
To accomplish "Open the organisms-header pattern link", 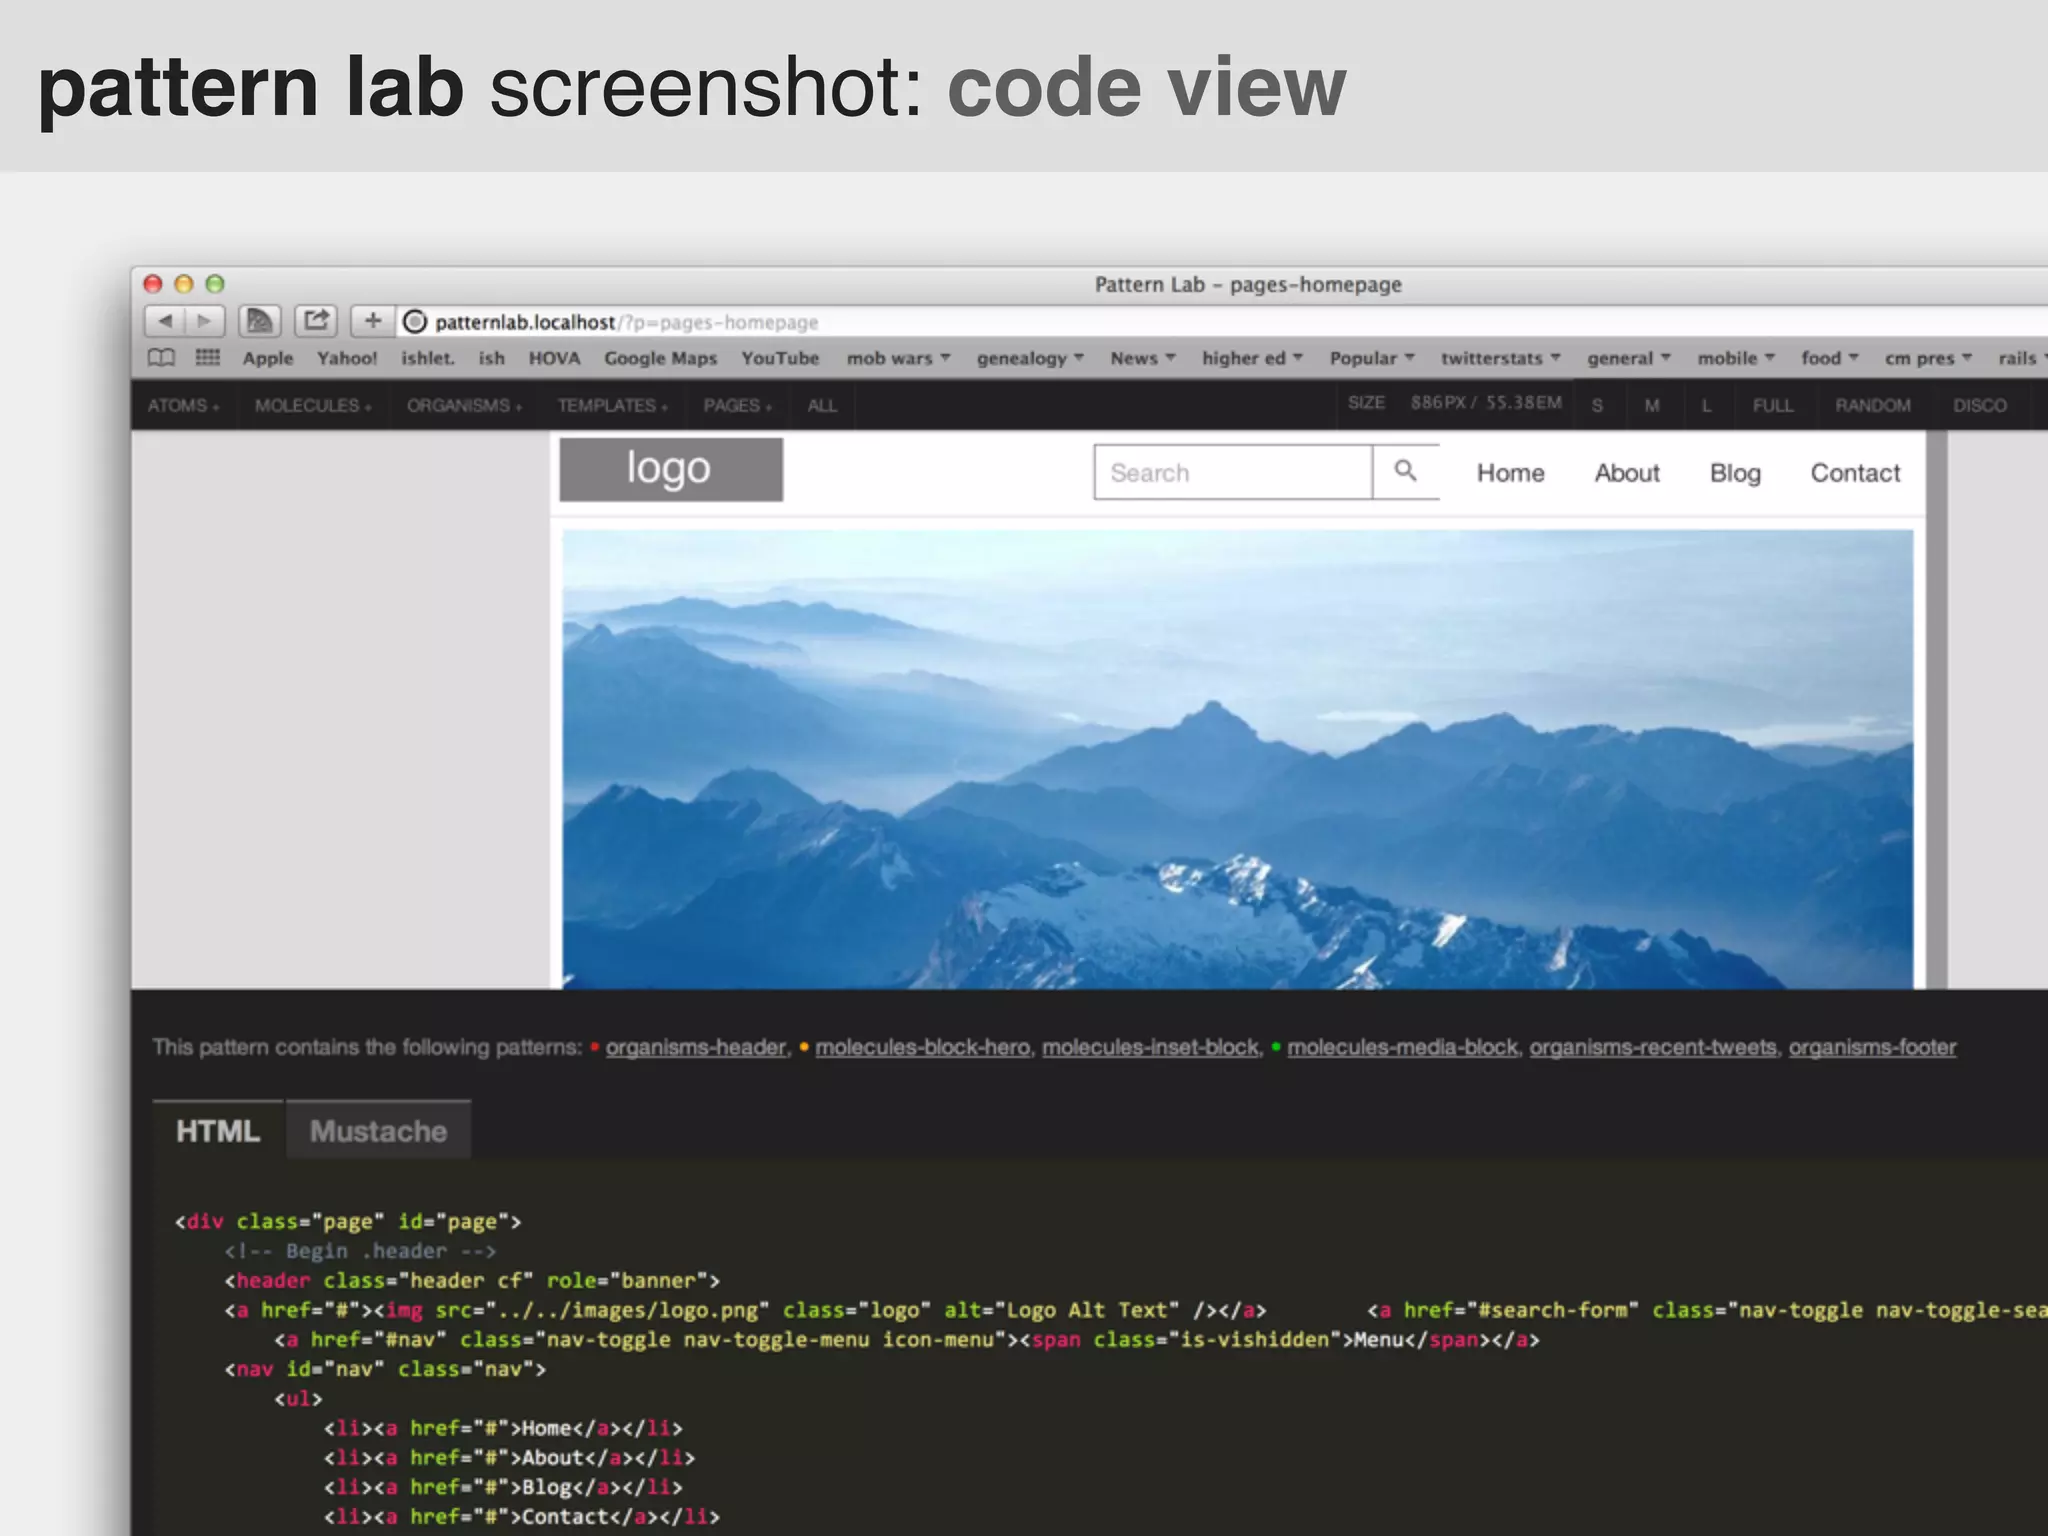I will click(x=695, y=1047).
